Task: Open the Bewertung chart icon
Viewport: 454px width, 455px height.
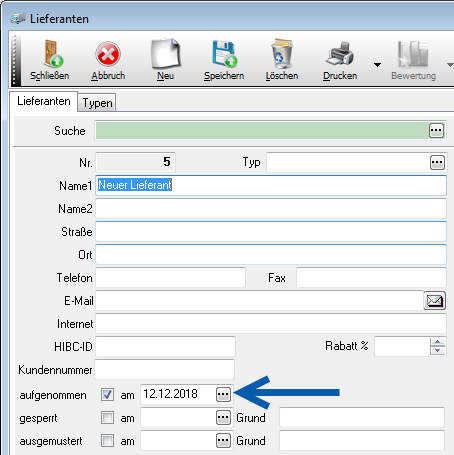Action: pos(413,54)
